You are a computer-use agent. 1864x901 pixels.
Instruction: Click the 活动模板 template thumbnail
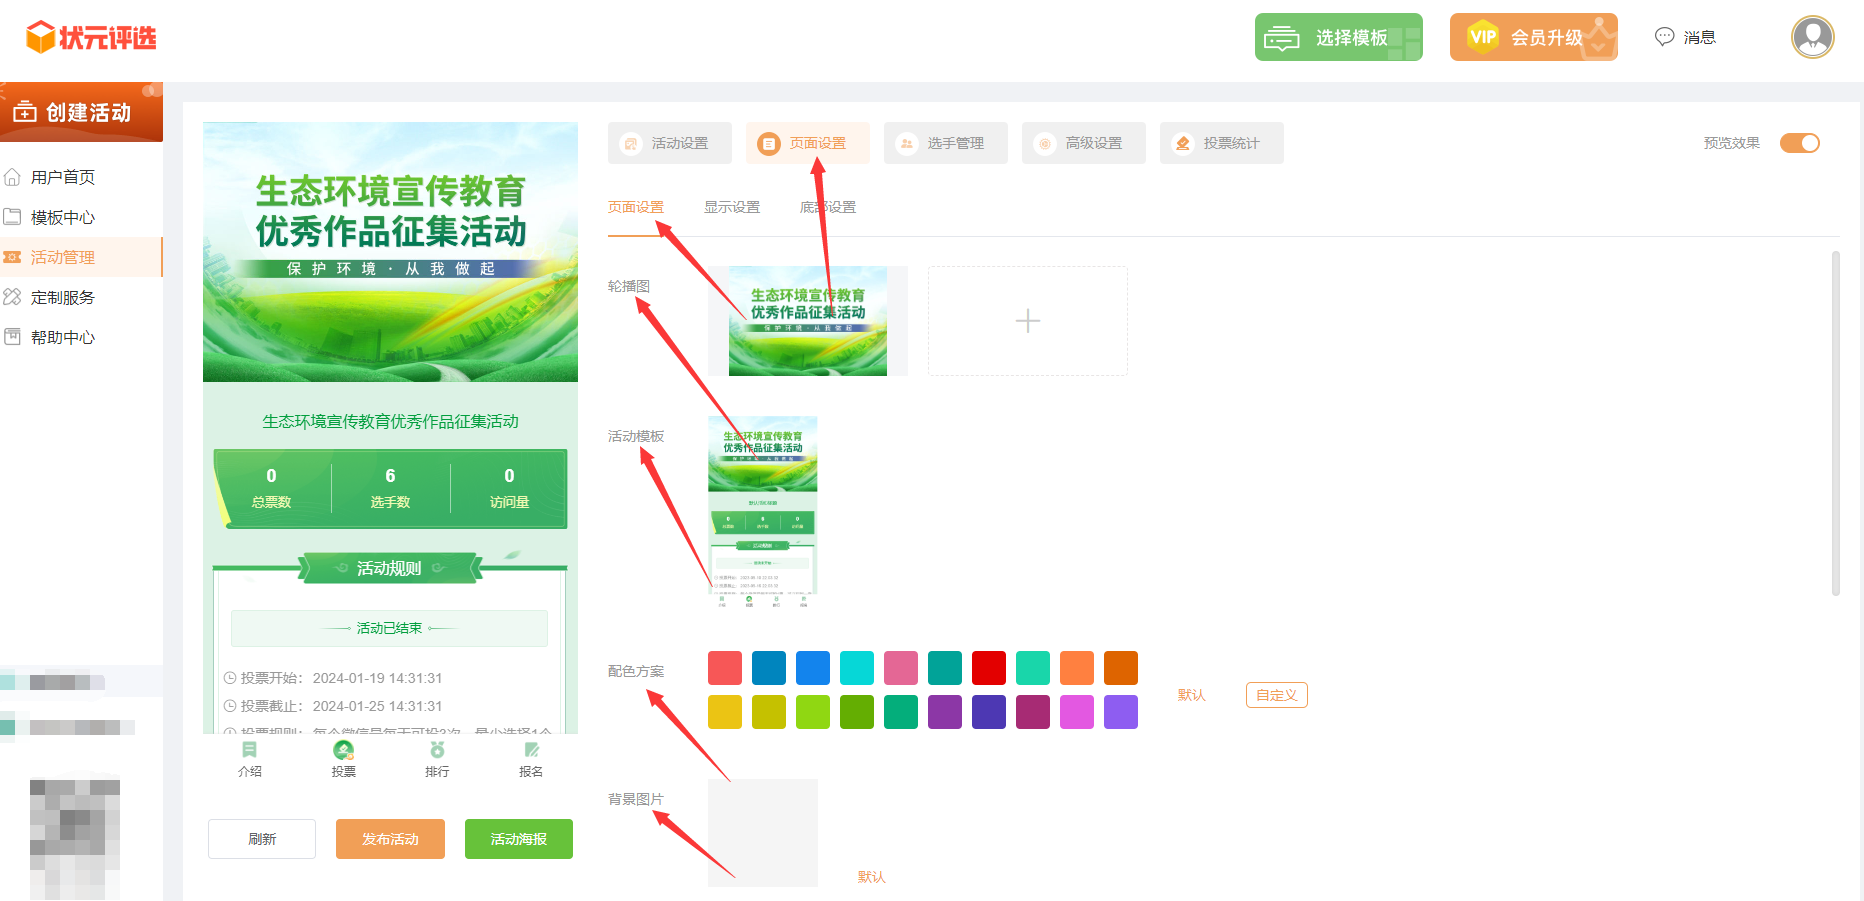[x=762, y=511]
